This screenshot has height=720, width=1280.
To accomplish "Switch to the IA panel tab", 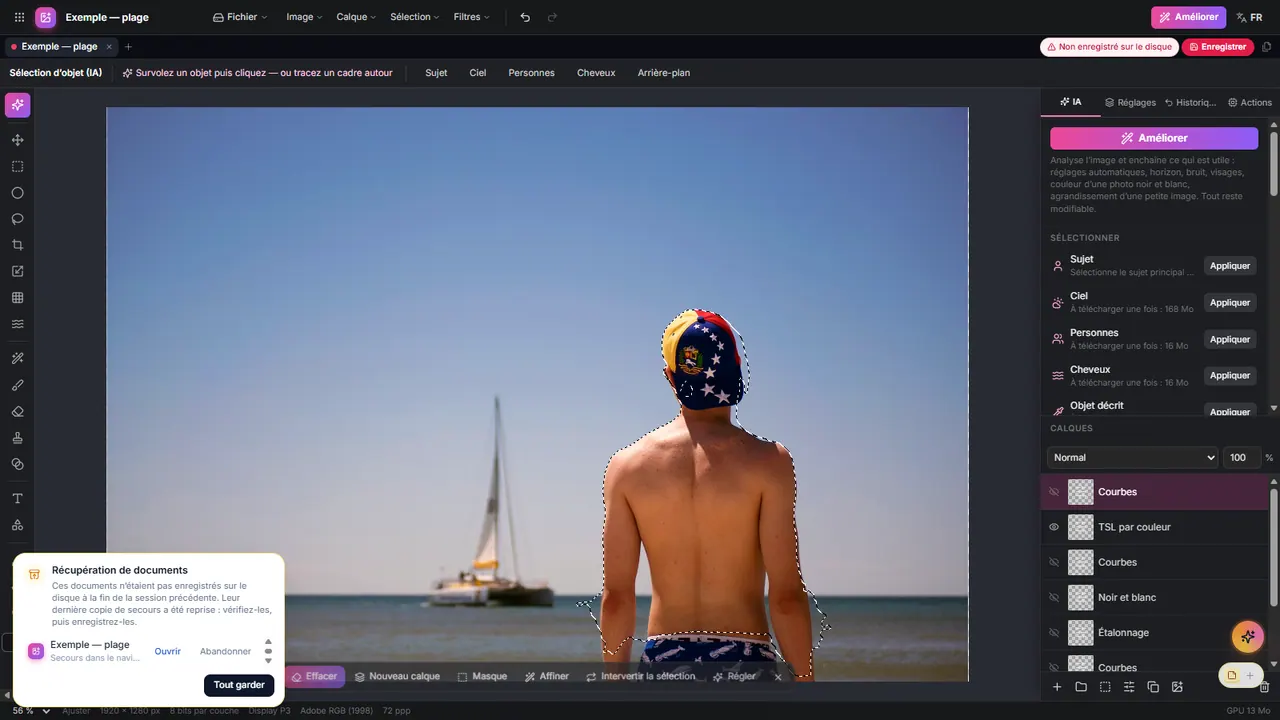I will tap(1070, 102).
